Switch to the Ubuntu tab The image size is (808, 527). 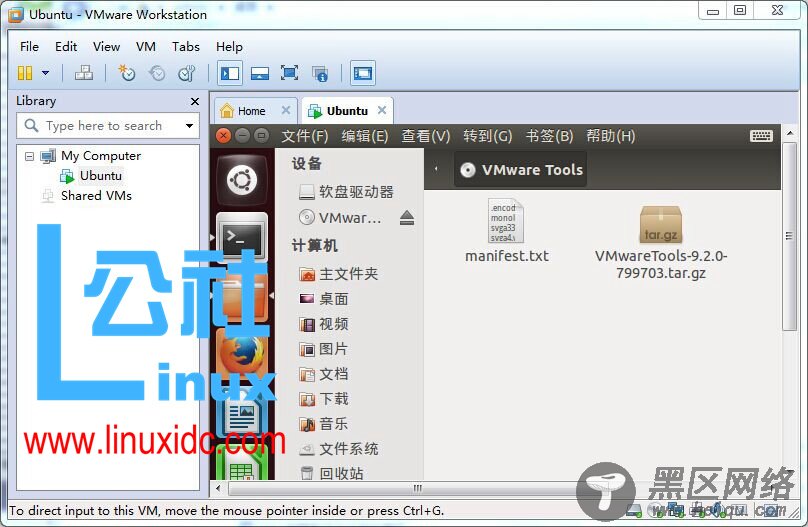(347, 111)
